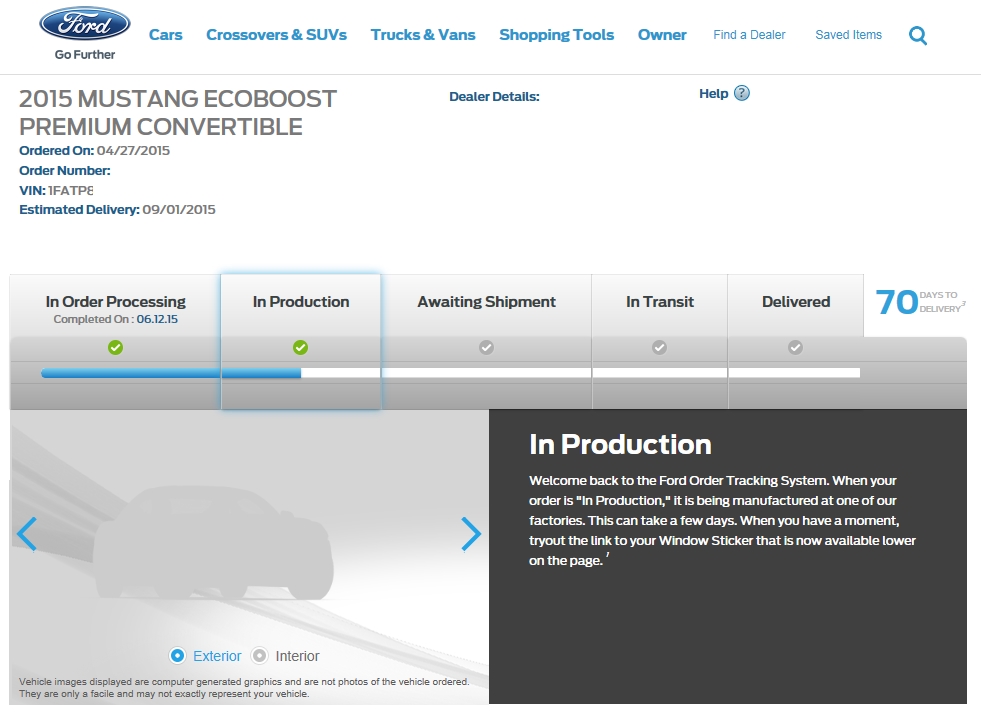Show previous vehicle image with left arrow
This screenshot has width=981, height=712.
point(27,534)
